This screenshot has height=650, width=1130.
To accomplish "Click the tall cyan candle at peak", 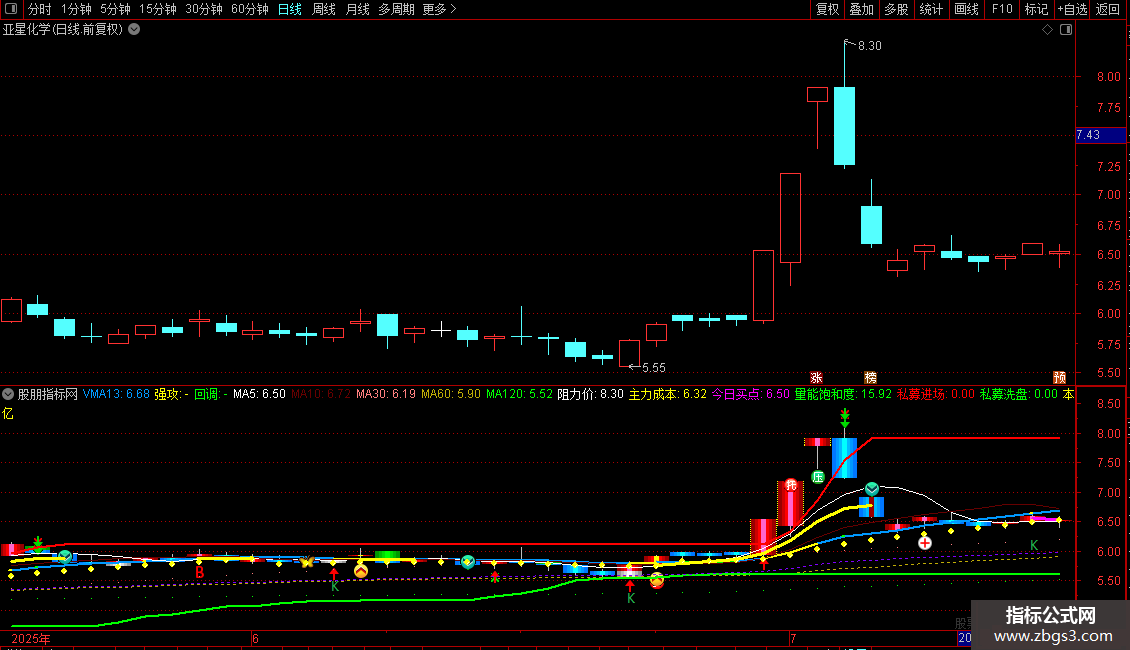I will point(845,126).
